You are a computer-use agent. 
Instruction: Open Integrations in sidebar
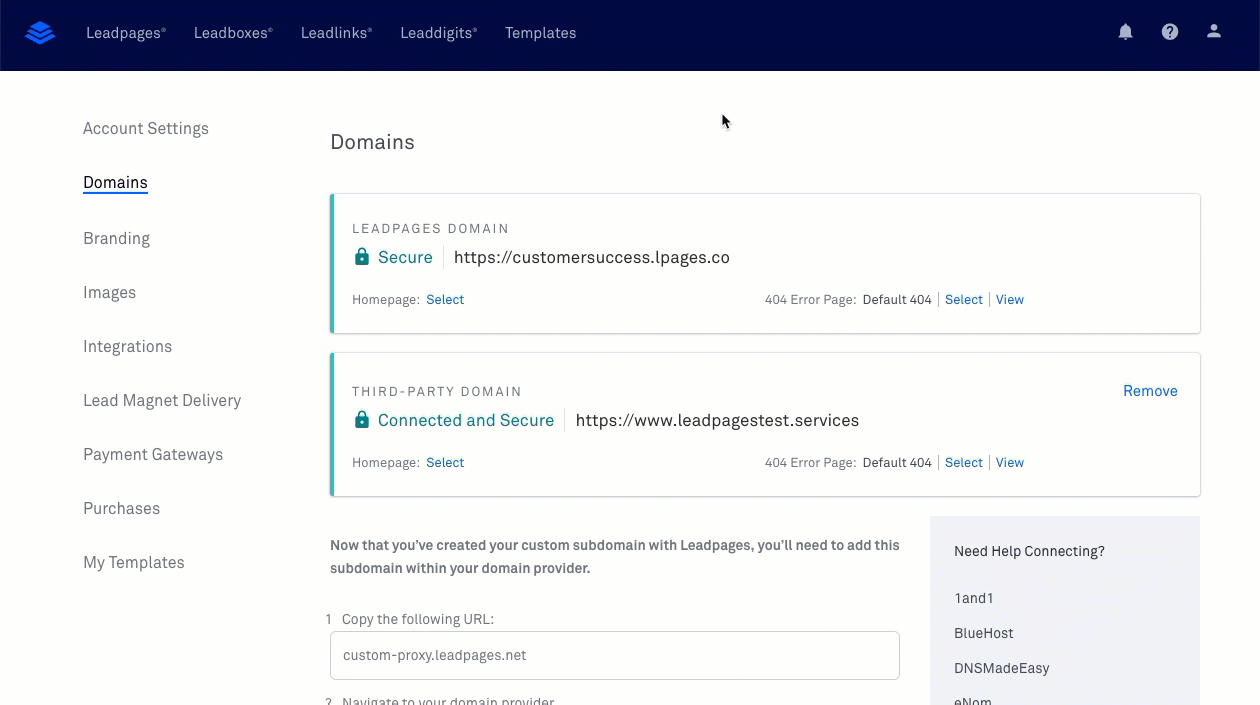pos(127,346)
